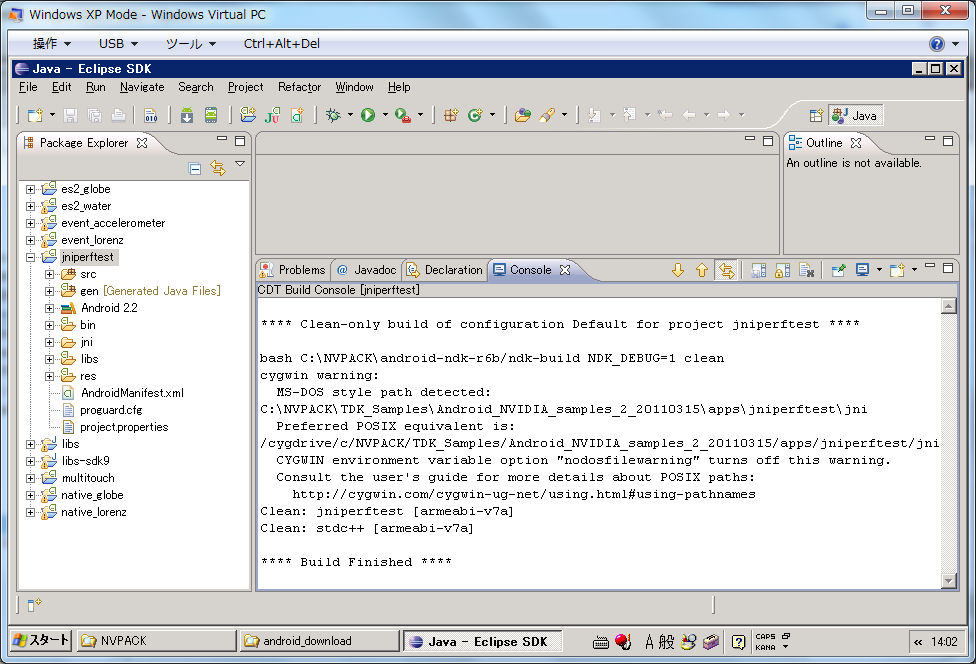
Task: Switch to NVPACK taskbar window
Action: click(x=156, y=640)
